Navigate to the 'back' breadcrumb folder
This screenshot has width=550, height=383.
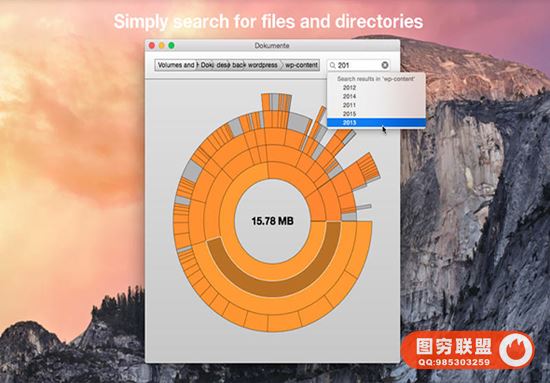239,65
